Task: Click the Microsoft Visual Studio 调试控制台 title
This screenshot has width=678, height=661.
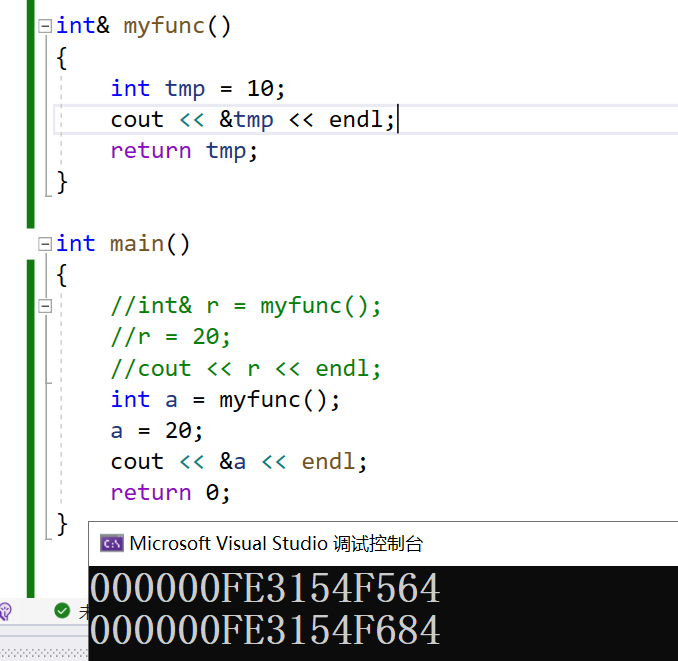Action: 276,544
